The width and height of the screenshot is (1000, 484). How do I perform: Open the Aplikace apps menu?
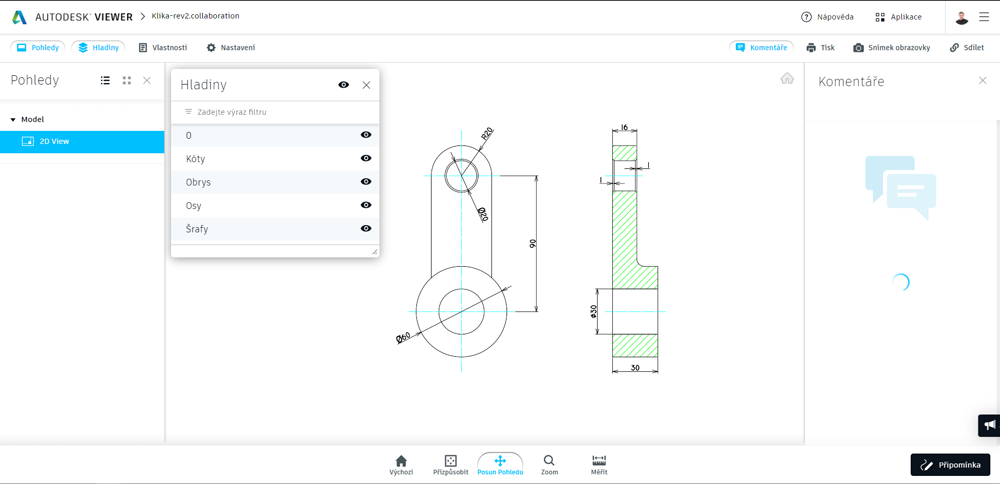tap(898, 17)
